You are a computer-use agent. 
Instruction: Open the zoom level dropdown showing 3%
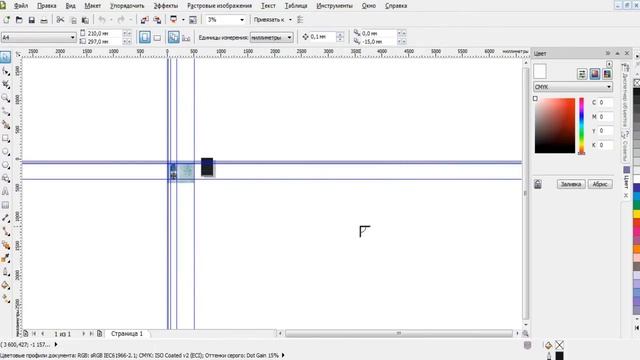point(242,20)
